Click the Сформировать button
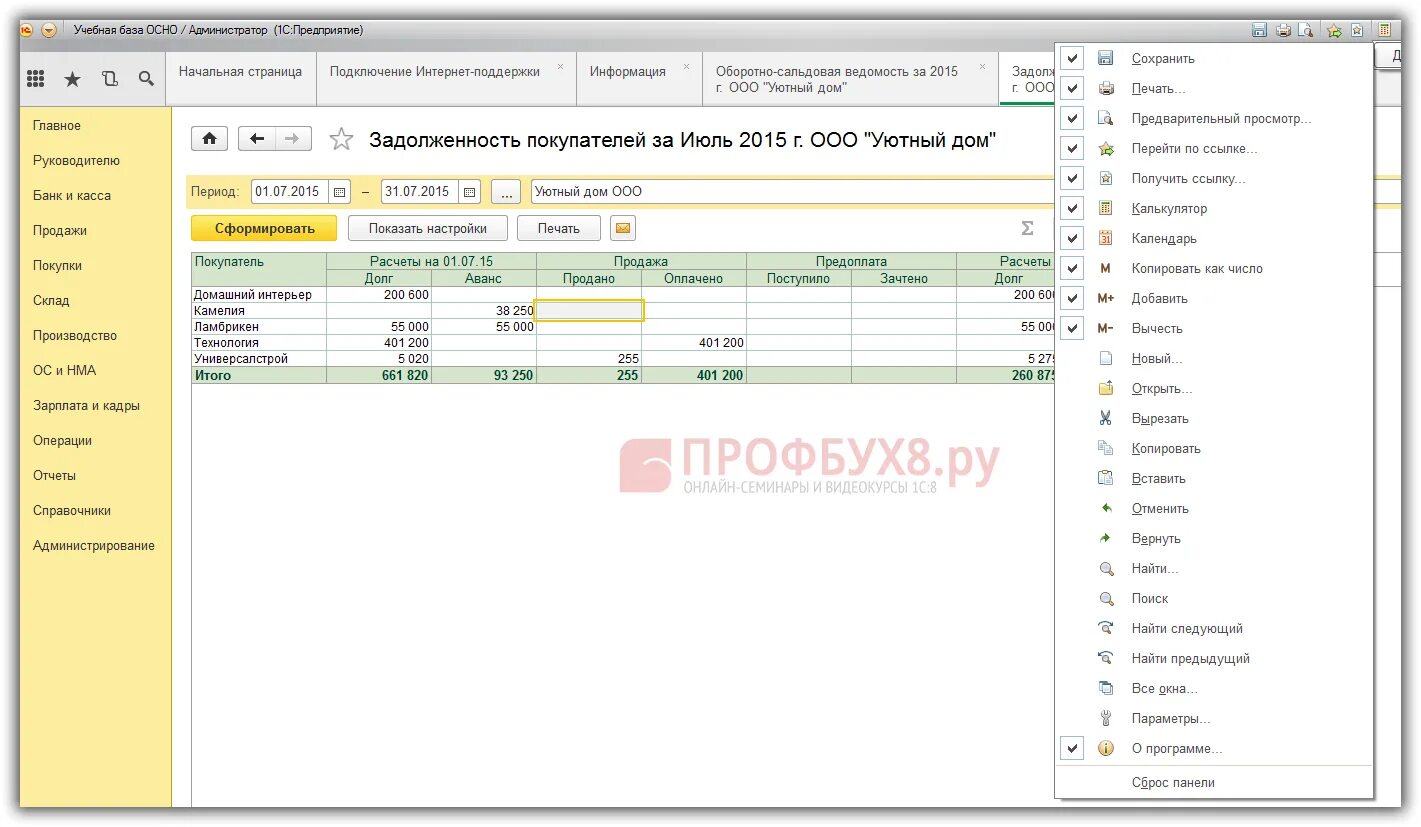Viewport: 1421px width, 827px height. tap(264, 228)
